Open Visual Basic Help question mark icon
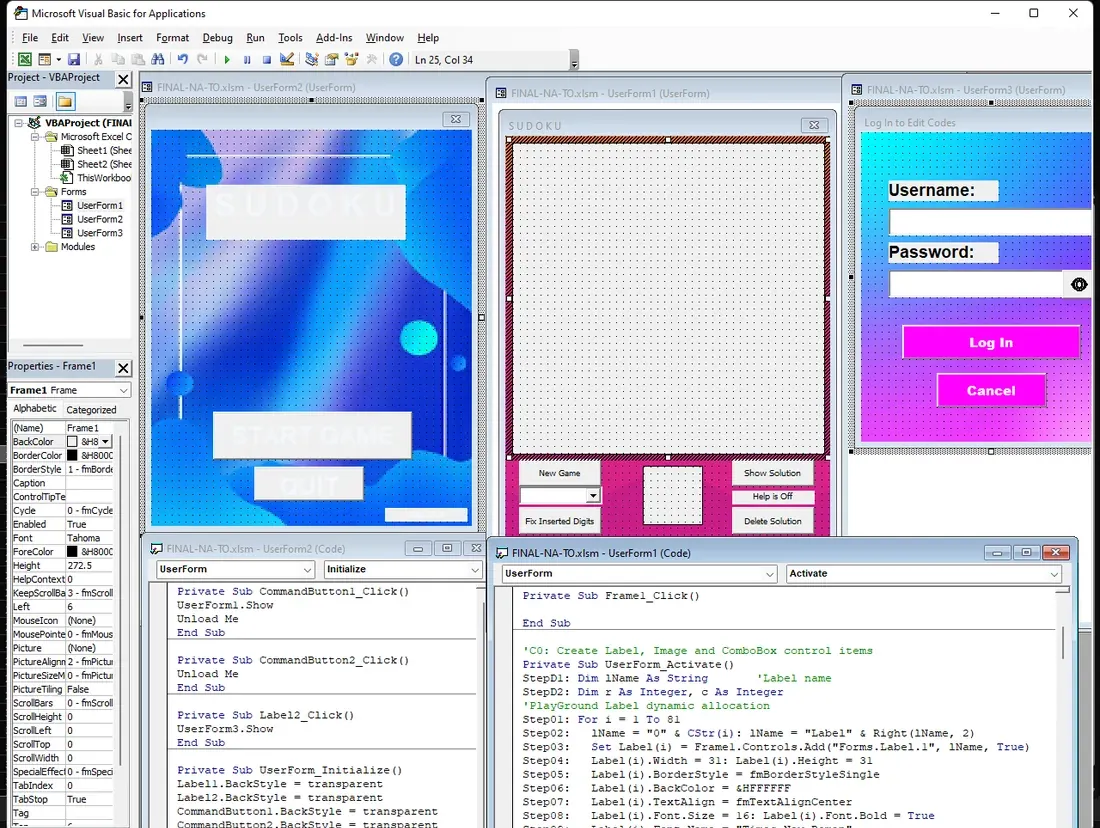The height and width of the screenshot is (828, 1100). click(396, 60)
